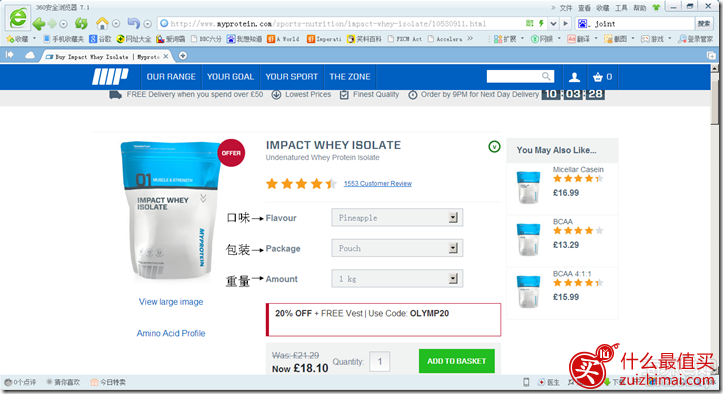Viewport: 723px width, 394px height.
Task: Click the green V vegetarian badge
Action: point(494,147)
